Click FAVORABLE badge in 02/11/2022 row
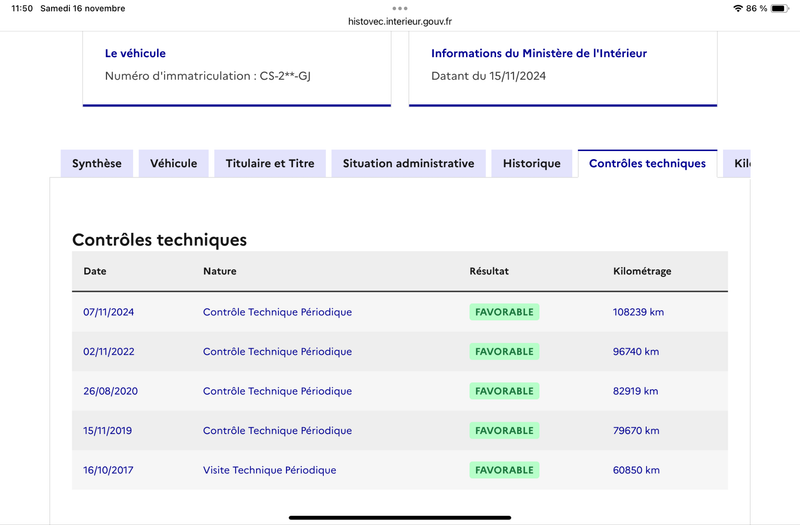 coord(504,352)
